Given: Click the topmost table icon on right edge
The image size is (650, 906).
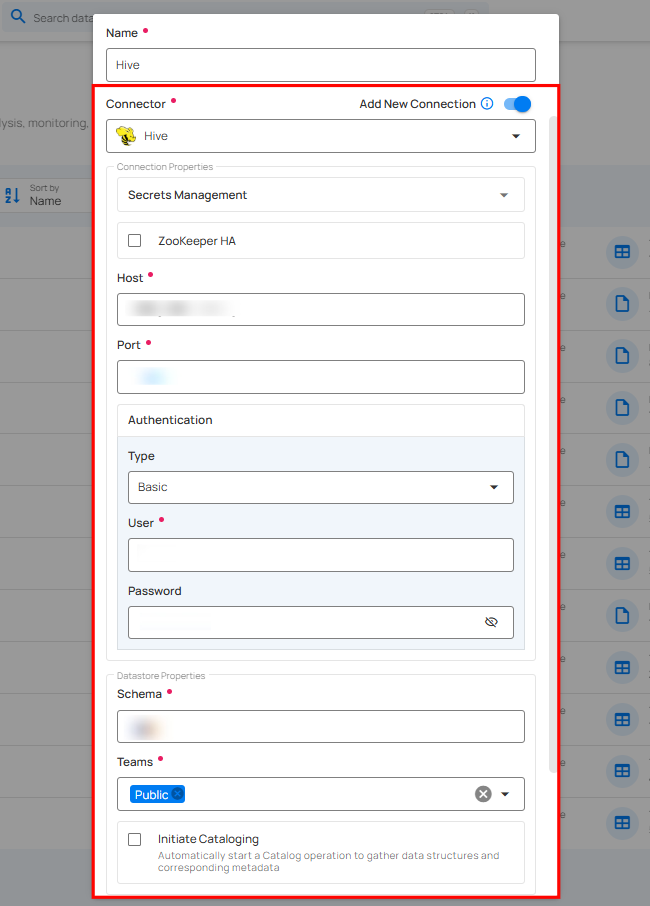Looking at the screenshot, I should pyautogui.click(x=622, y=252).
